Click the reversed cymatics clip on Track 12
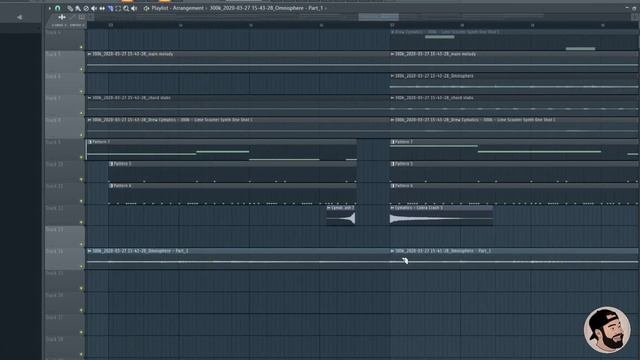The image size is (640, 360). tap(341, 216)
